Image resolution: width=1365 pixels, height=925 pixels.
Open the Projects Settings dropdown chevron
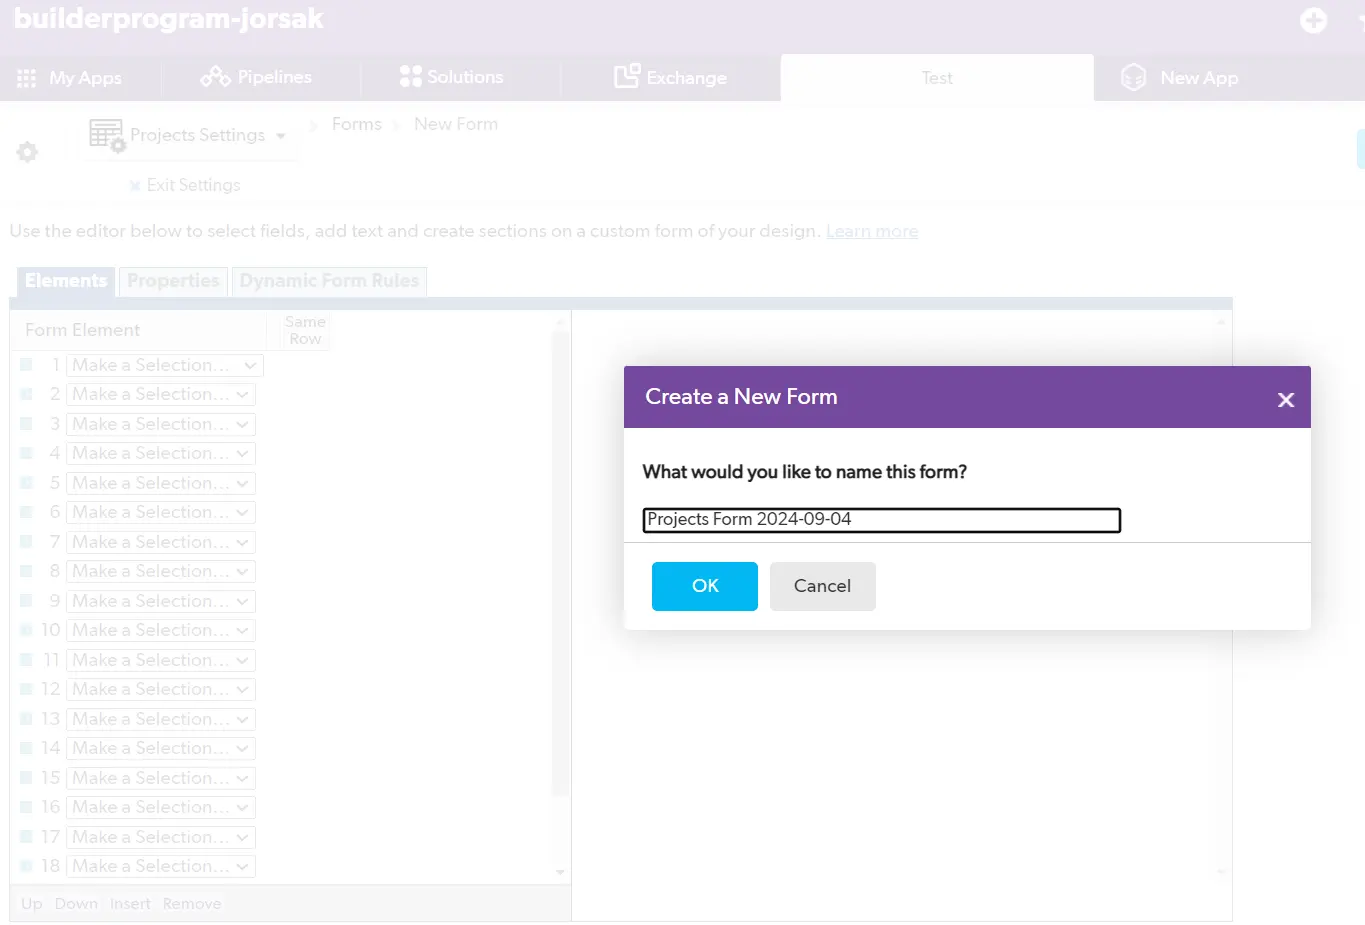(x=280, y=135)
